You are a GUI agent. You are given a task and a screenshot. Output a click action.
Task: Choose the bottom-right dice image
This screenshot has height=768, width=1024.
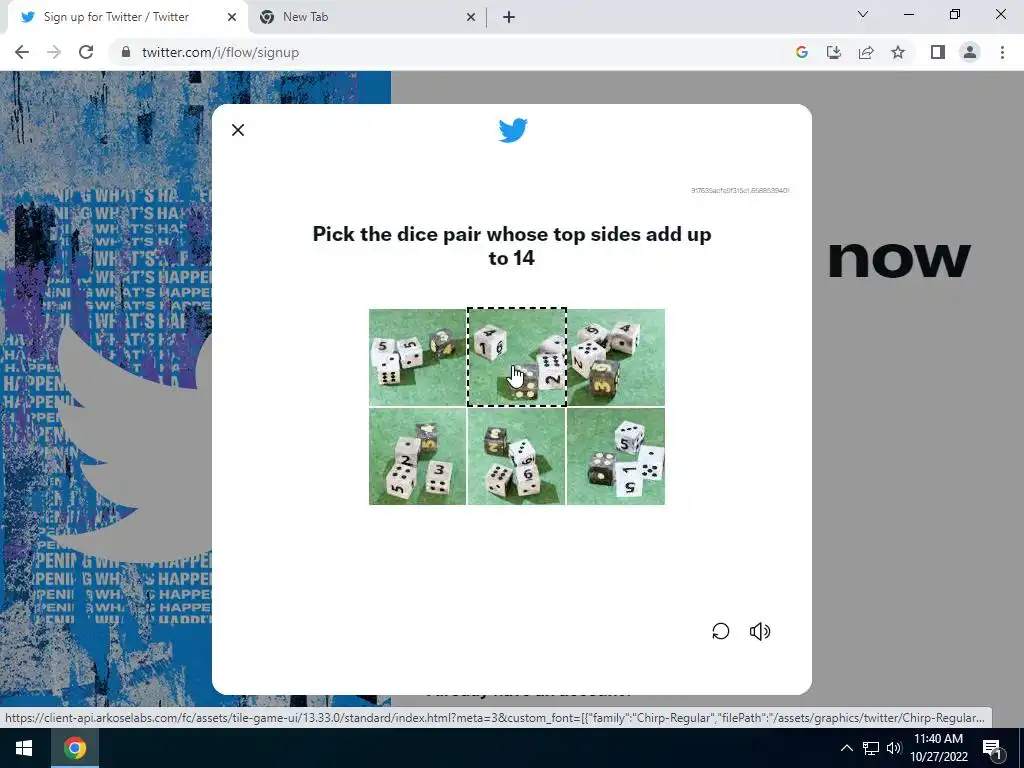[x=616, y=456]
